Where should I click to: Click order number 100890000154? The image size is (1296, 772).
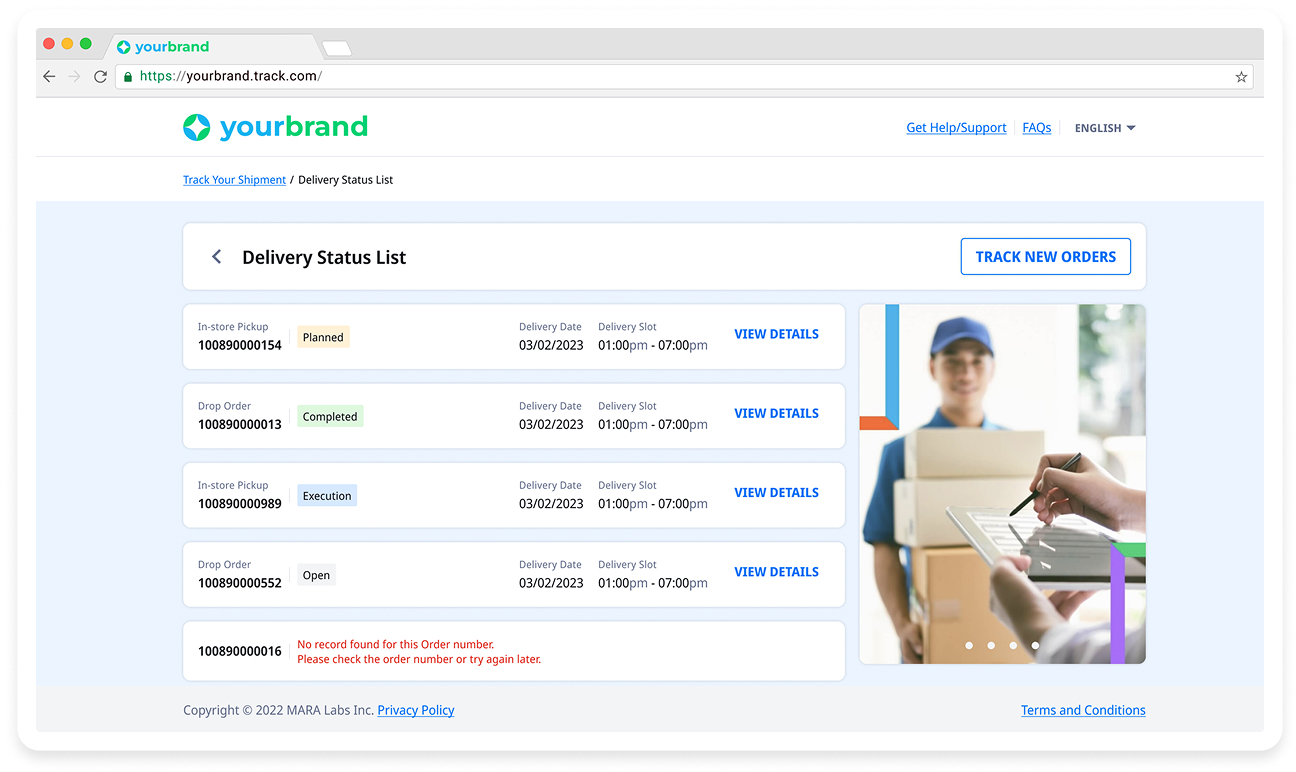[x=240, y=345]
